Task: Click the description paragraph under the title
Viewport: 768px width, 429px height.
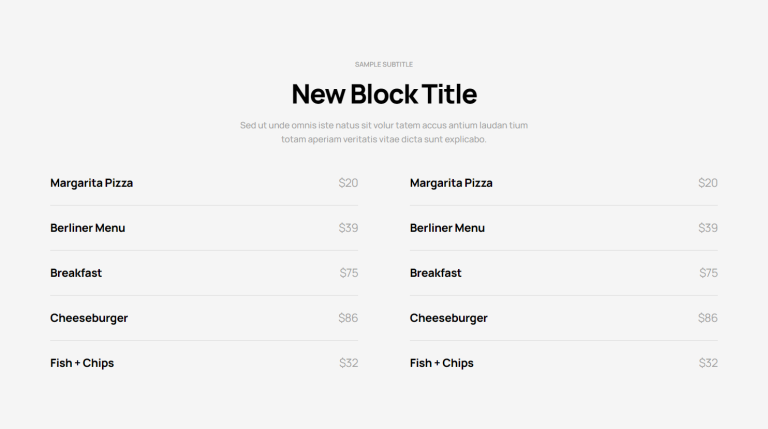Action: click(x=384, y=132)
